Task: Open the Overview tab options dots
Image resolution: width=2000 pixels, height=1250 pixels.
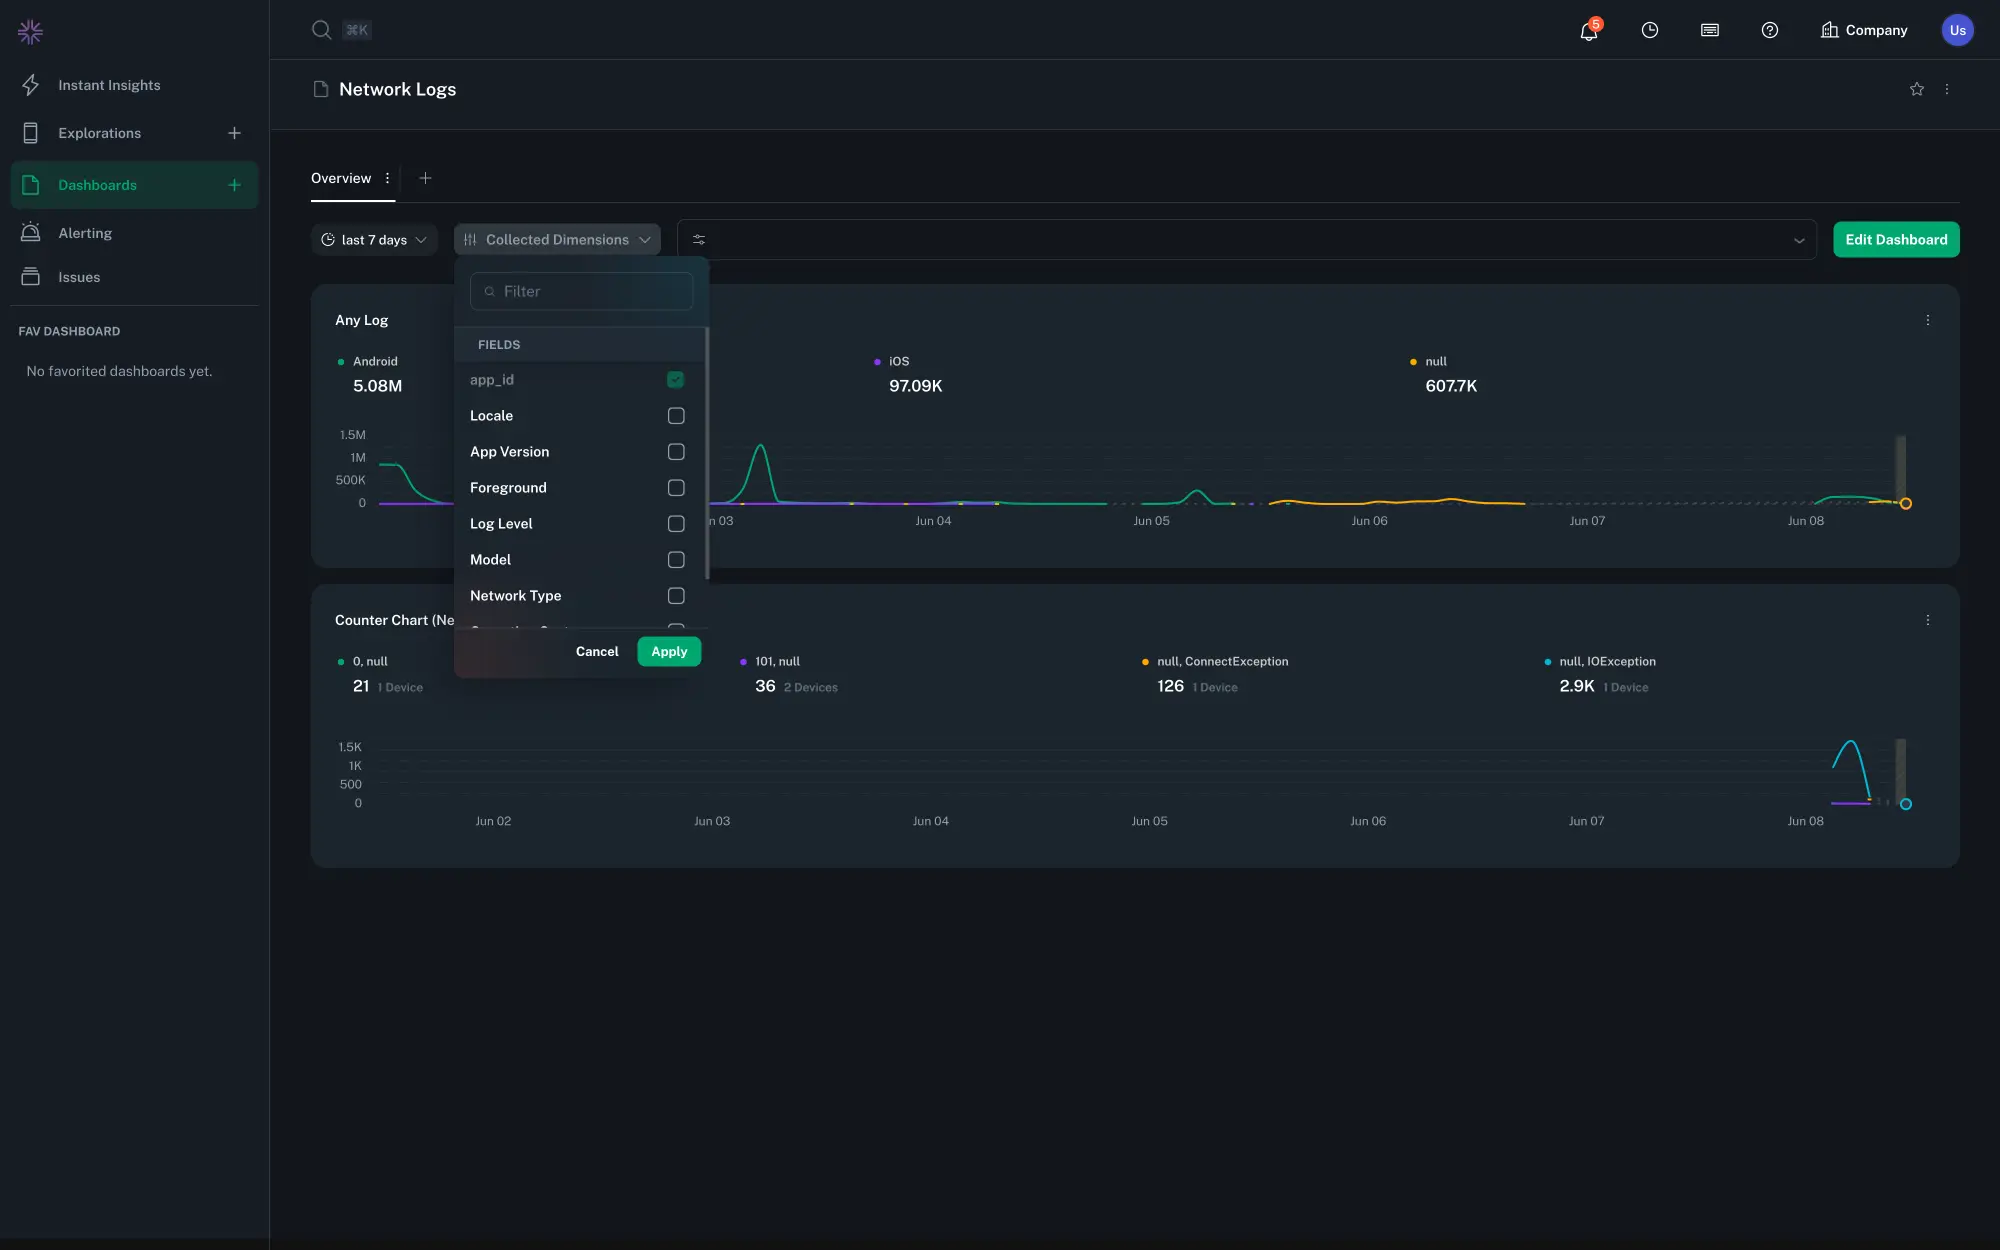Action: [387, 178]
